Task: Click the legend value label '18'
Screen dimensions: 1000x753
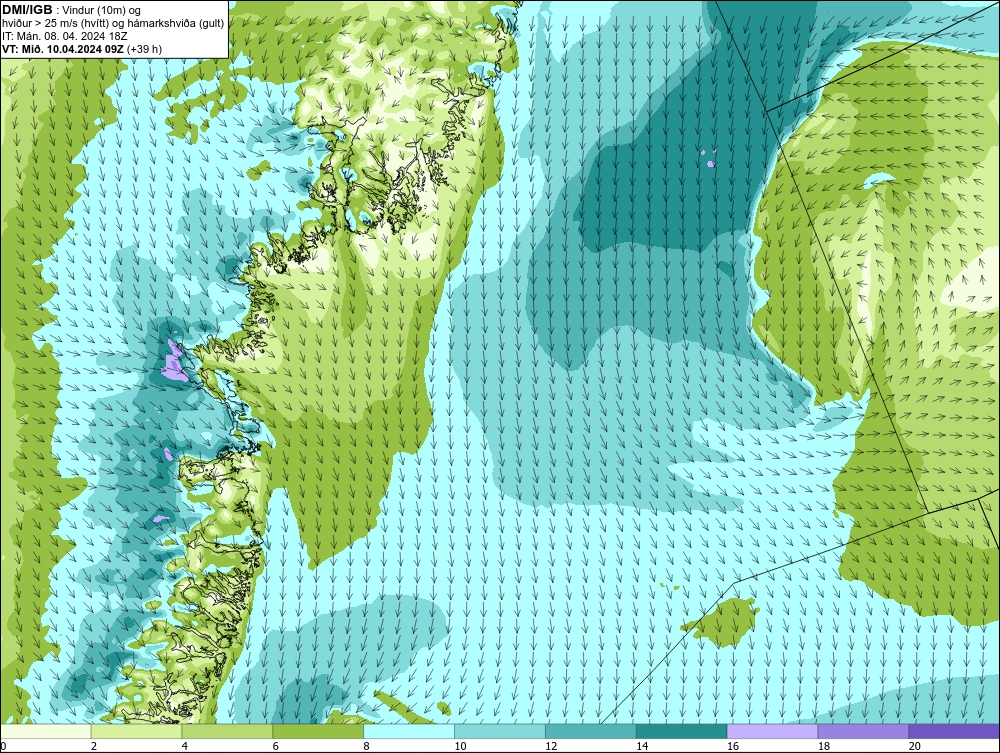Action: click(x=823, y=746)
